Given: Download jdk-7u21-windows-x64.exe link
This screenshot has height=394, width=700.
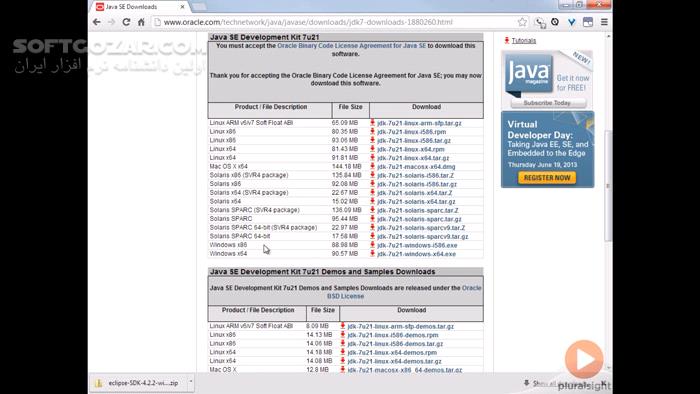Looking at the screenshot, I should (x=417, y=254).
